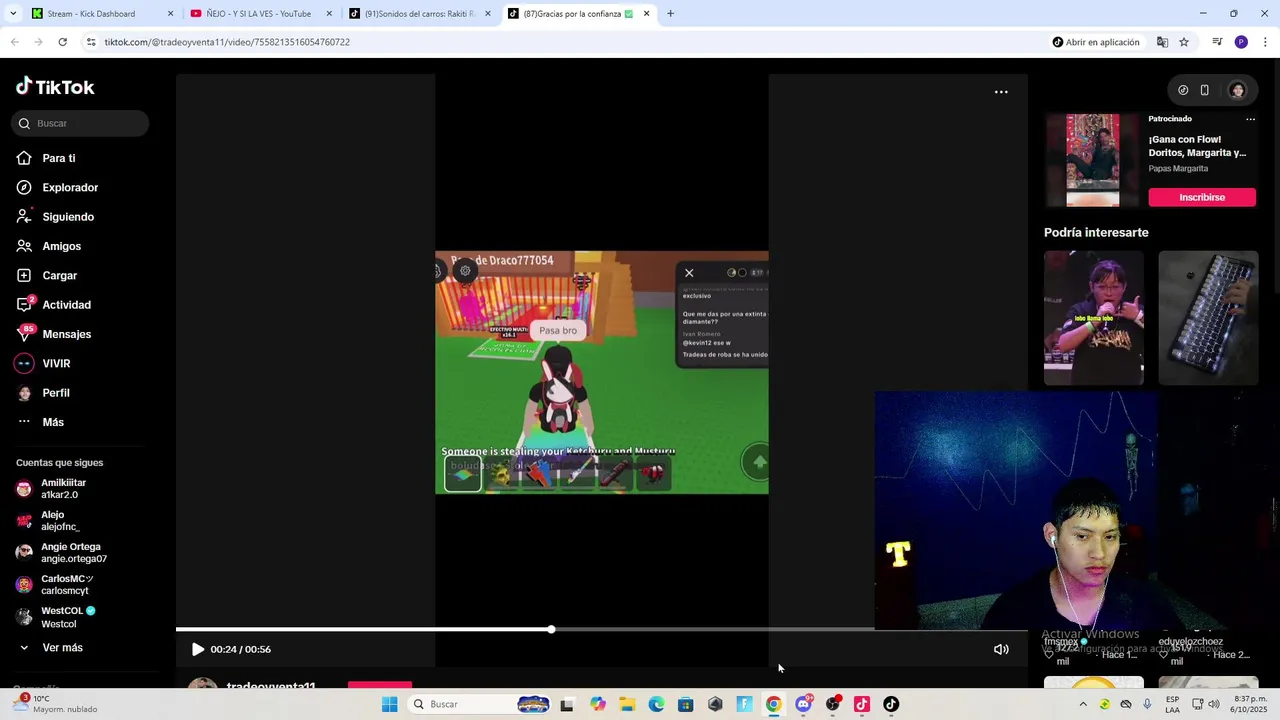
Task: Open the weather widget on the taskbar
Action: coord(56,704)
